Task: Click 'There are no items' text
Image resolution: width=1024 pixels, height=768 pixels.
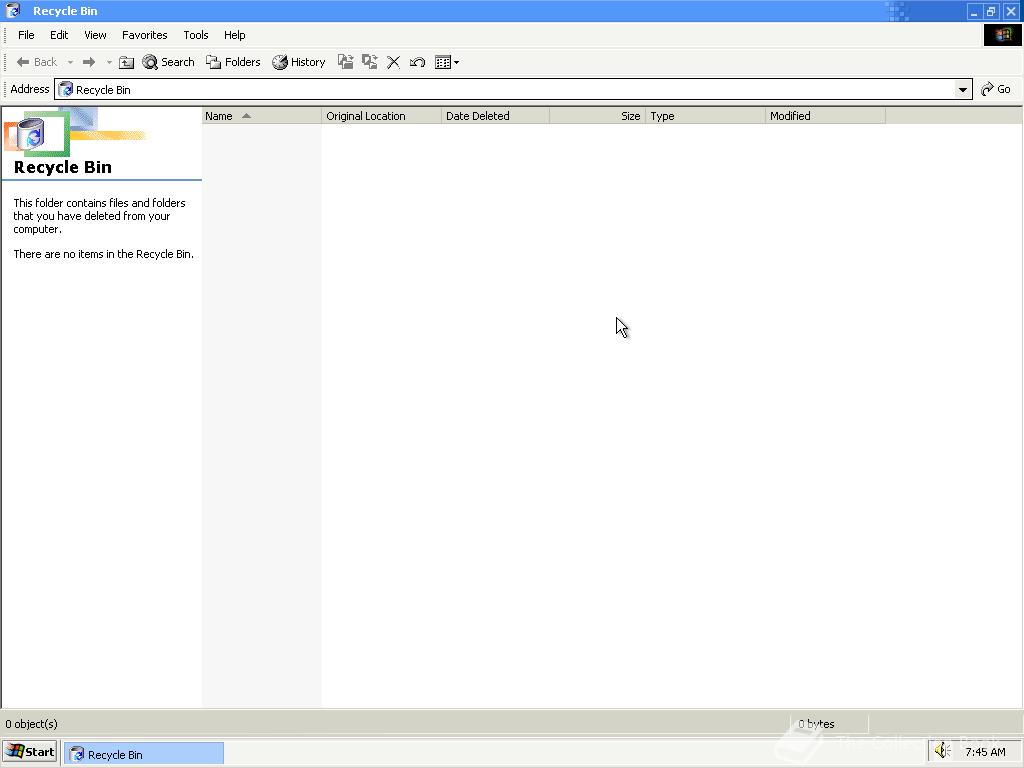Action: 103,254
